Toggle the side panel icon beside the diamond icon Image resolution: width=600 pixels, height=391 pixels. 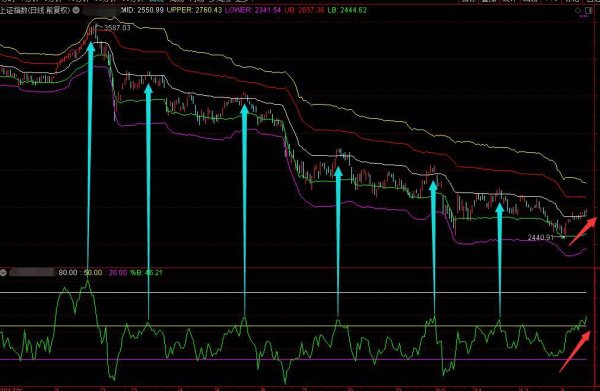tap(589, 10)
